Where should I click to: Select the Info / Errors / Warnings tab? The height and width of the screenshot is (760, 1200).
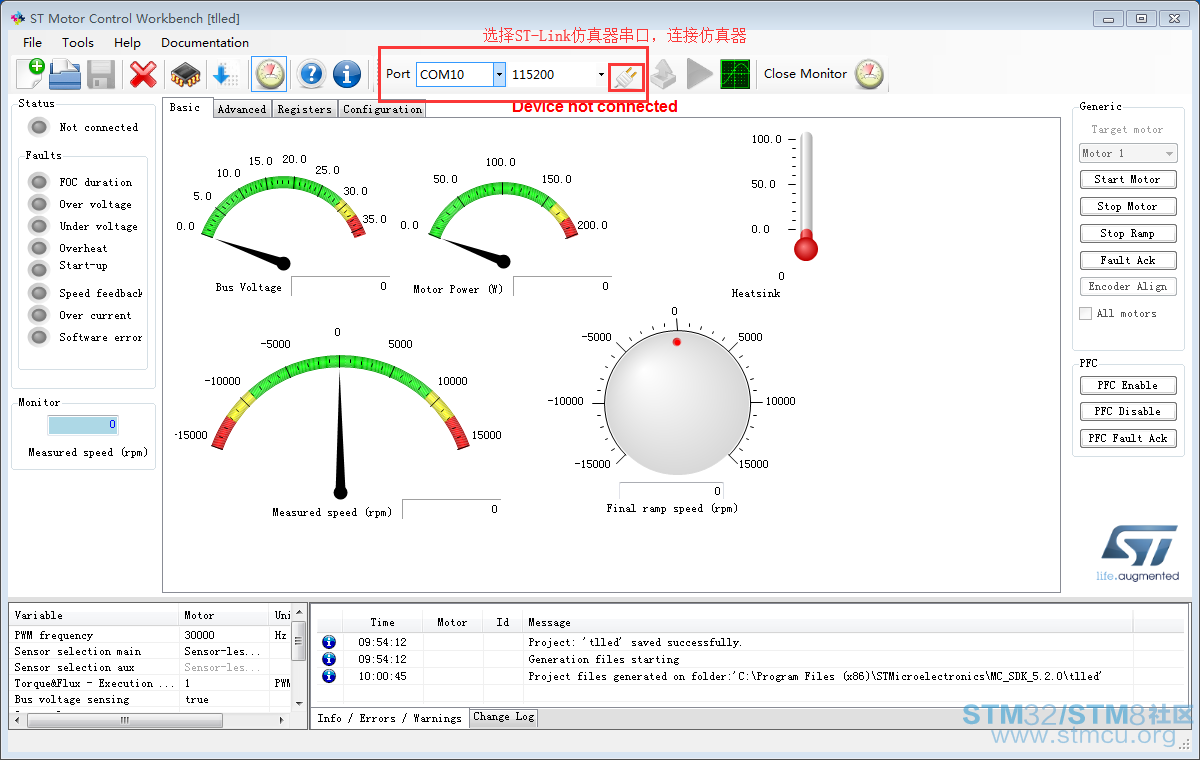pos(390,718)
